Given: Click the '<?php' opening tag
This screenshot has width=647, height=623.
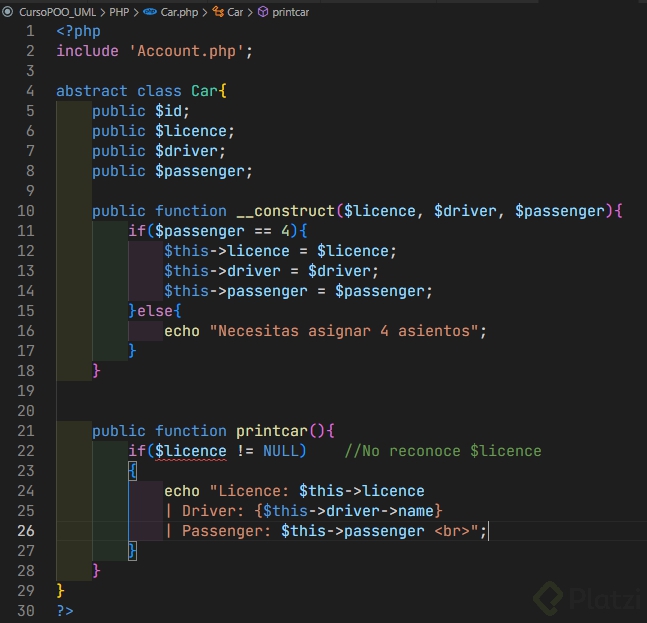Looking at the screenshot, I should coord(78,31).
